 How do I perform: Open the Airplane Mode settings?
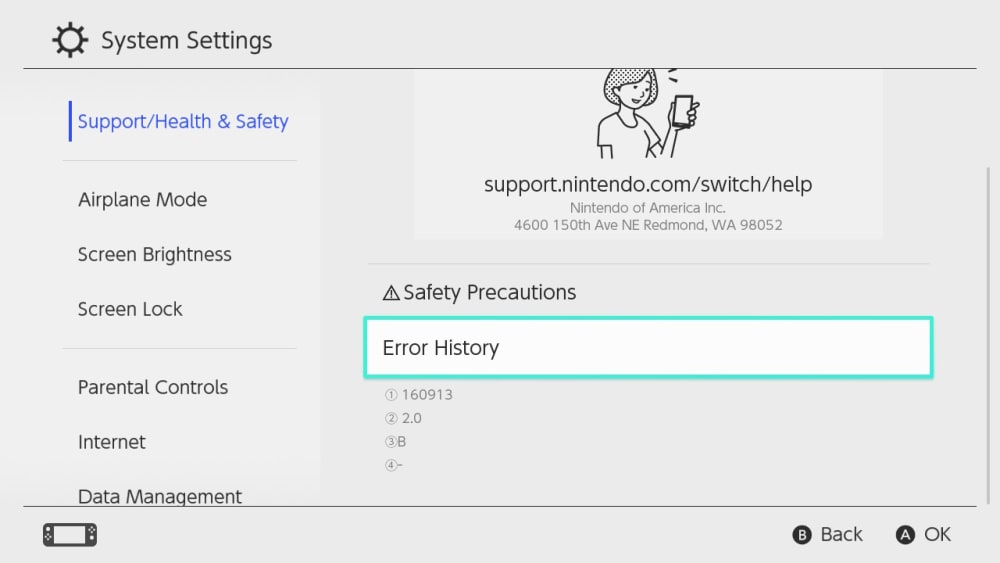pos(143,200)
